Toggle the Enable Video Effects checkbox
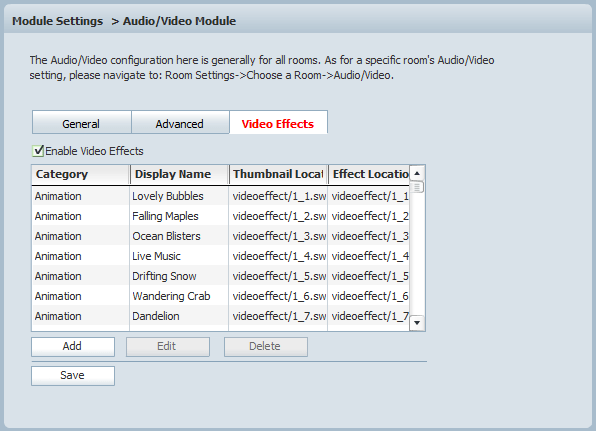596x431 pixels. (38, 151)
